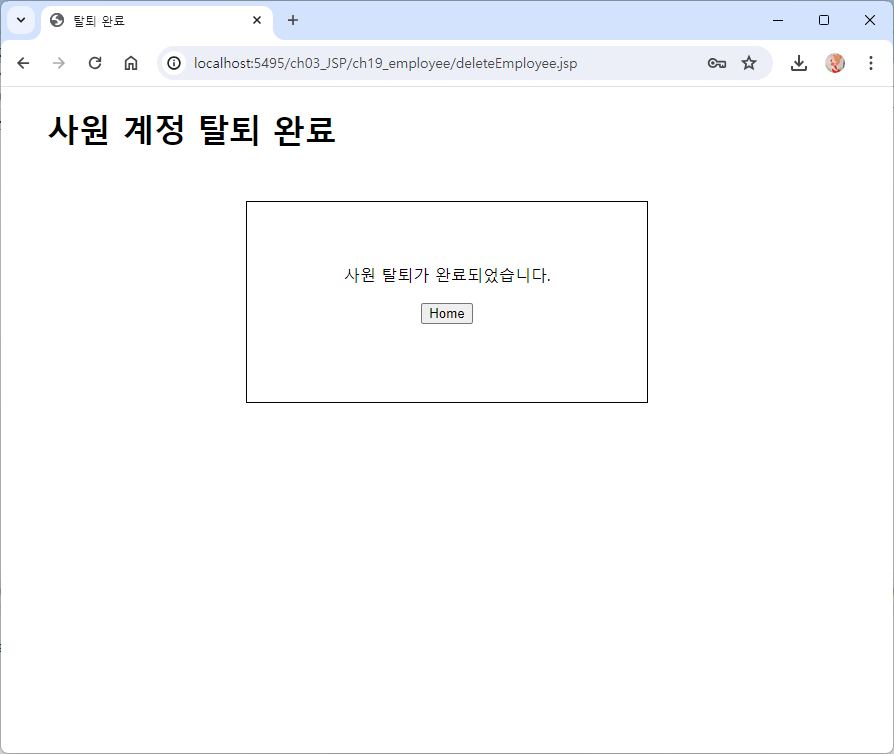Close the 탈퇴 완료 tab
The width and height of the screenshot is (894, 754).
(257, 21)
